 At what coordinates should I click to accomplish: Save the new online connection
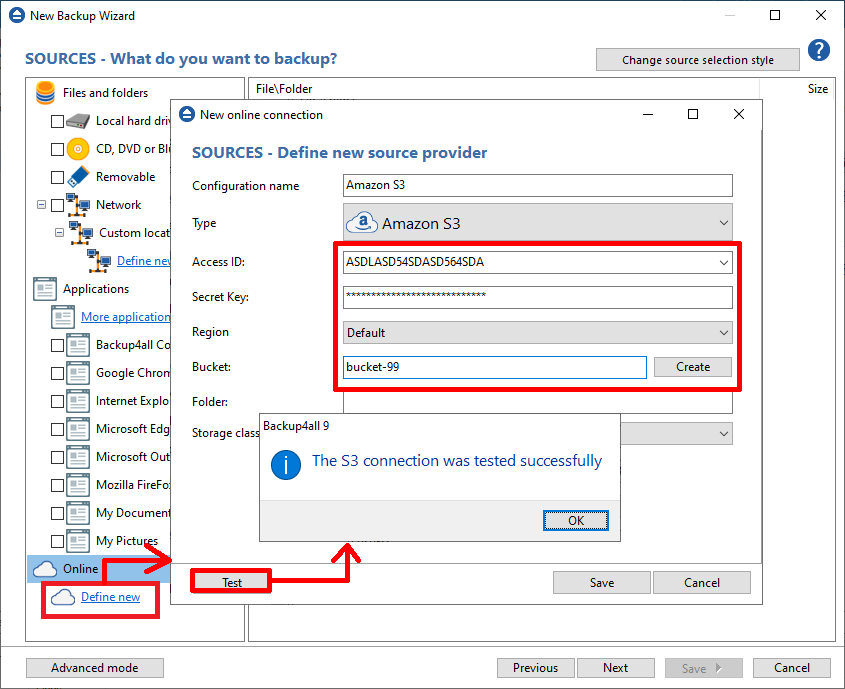tap(601, 582)
